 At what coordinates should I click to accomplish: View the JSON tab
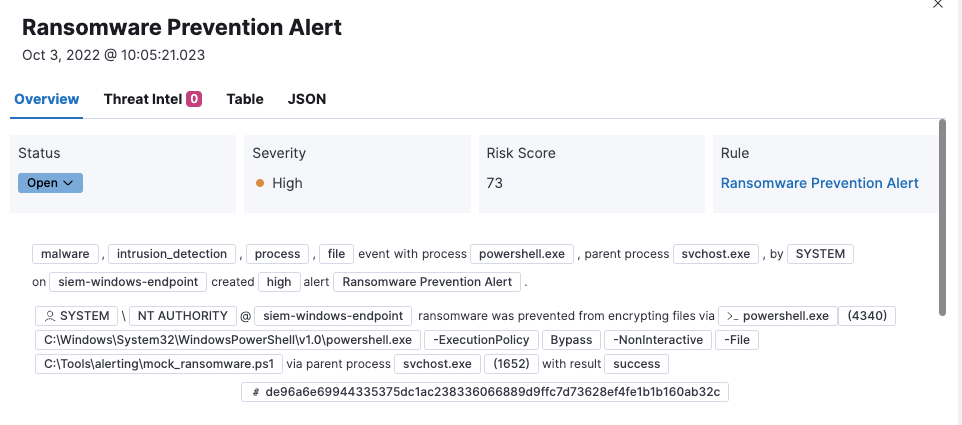pyautogui.click(x=307, y=99)
